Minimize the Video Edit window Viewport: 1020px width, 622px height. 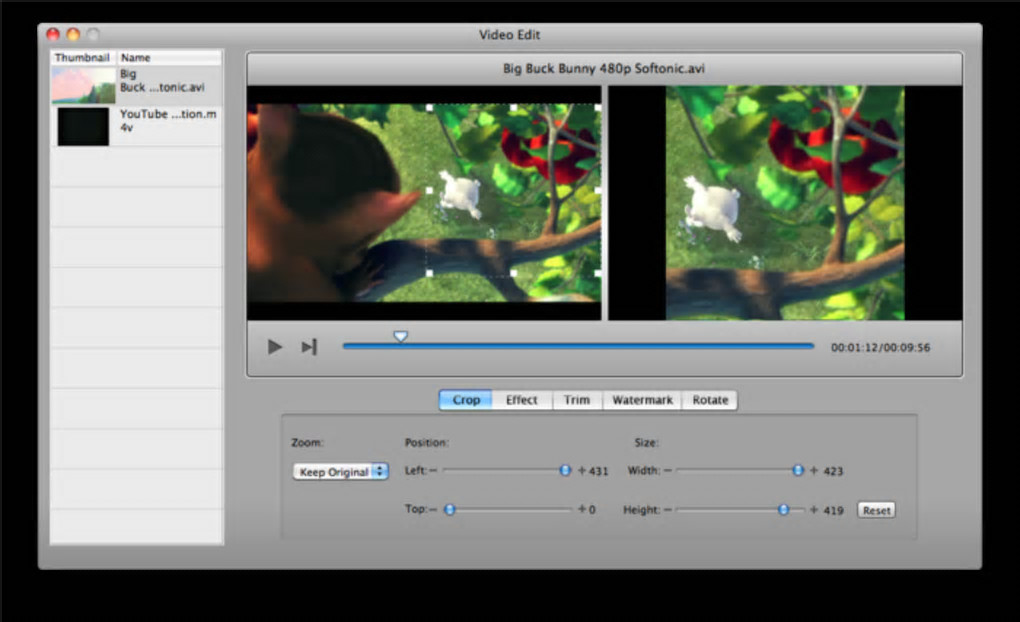74,34
